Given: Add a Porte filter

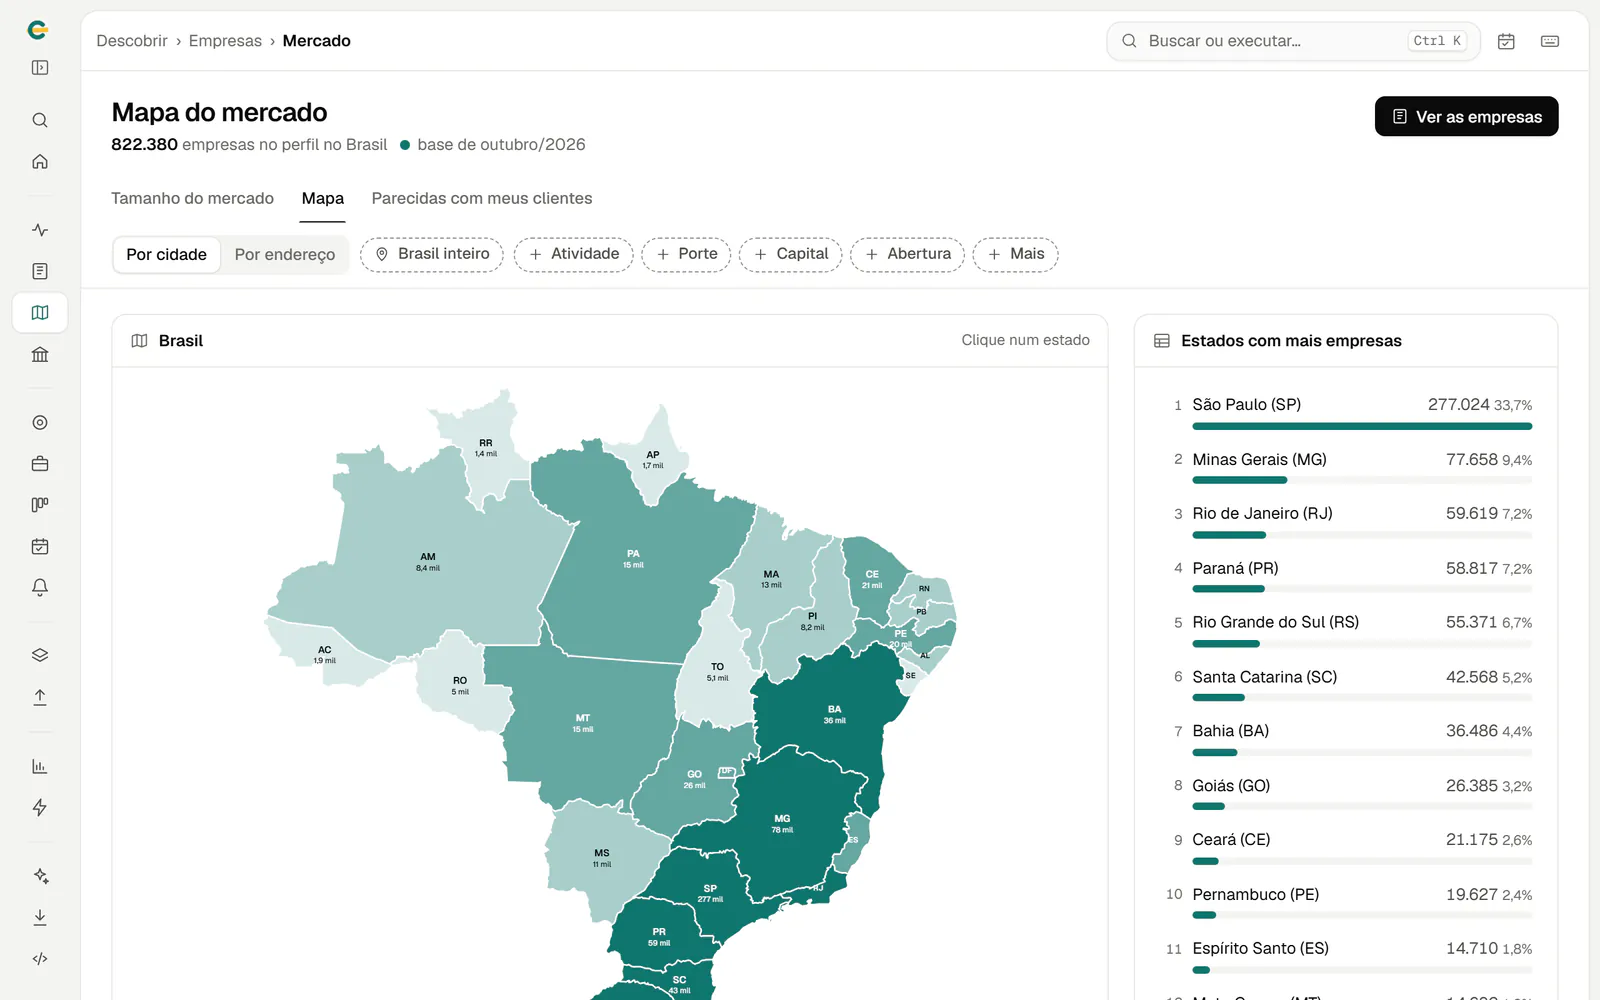Looking at the screenshot, I should coord(687,254).
